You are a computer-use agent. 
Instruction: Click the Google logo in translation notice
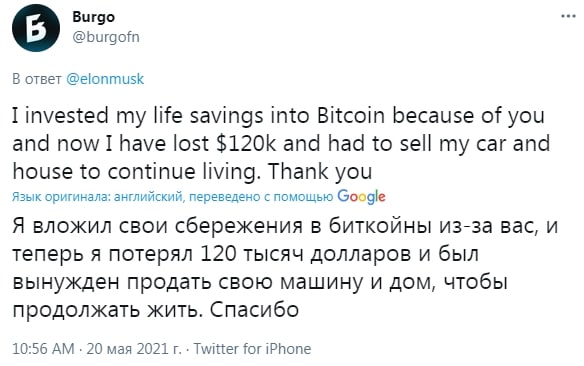(361, 196)
